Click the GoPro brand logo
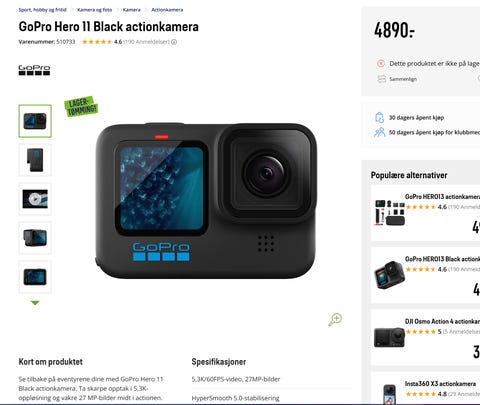Image resolution: width=480 pixels, height=405 pixels. tap(34, 70)
